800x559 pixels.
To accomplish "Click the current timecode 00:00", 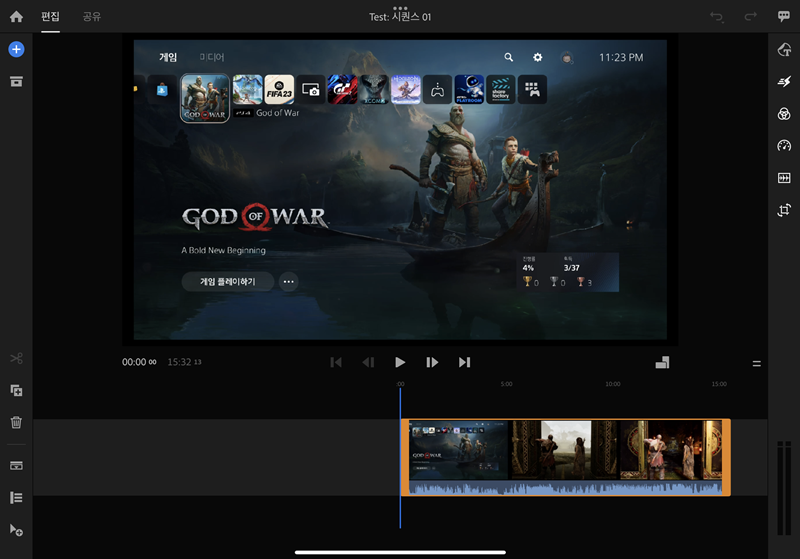I will pyautogui.click(x=139, y=362).
